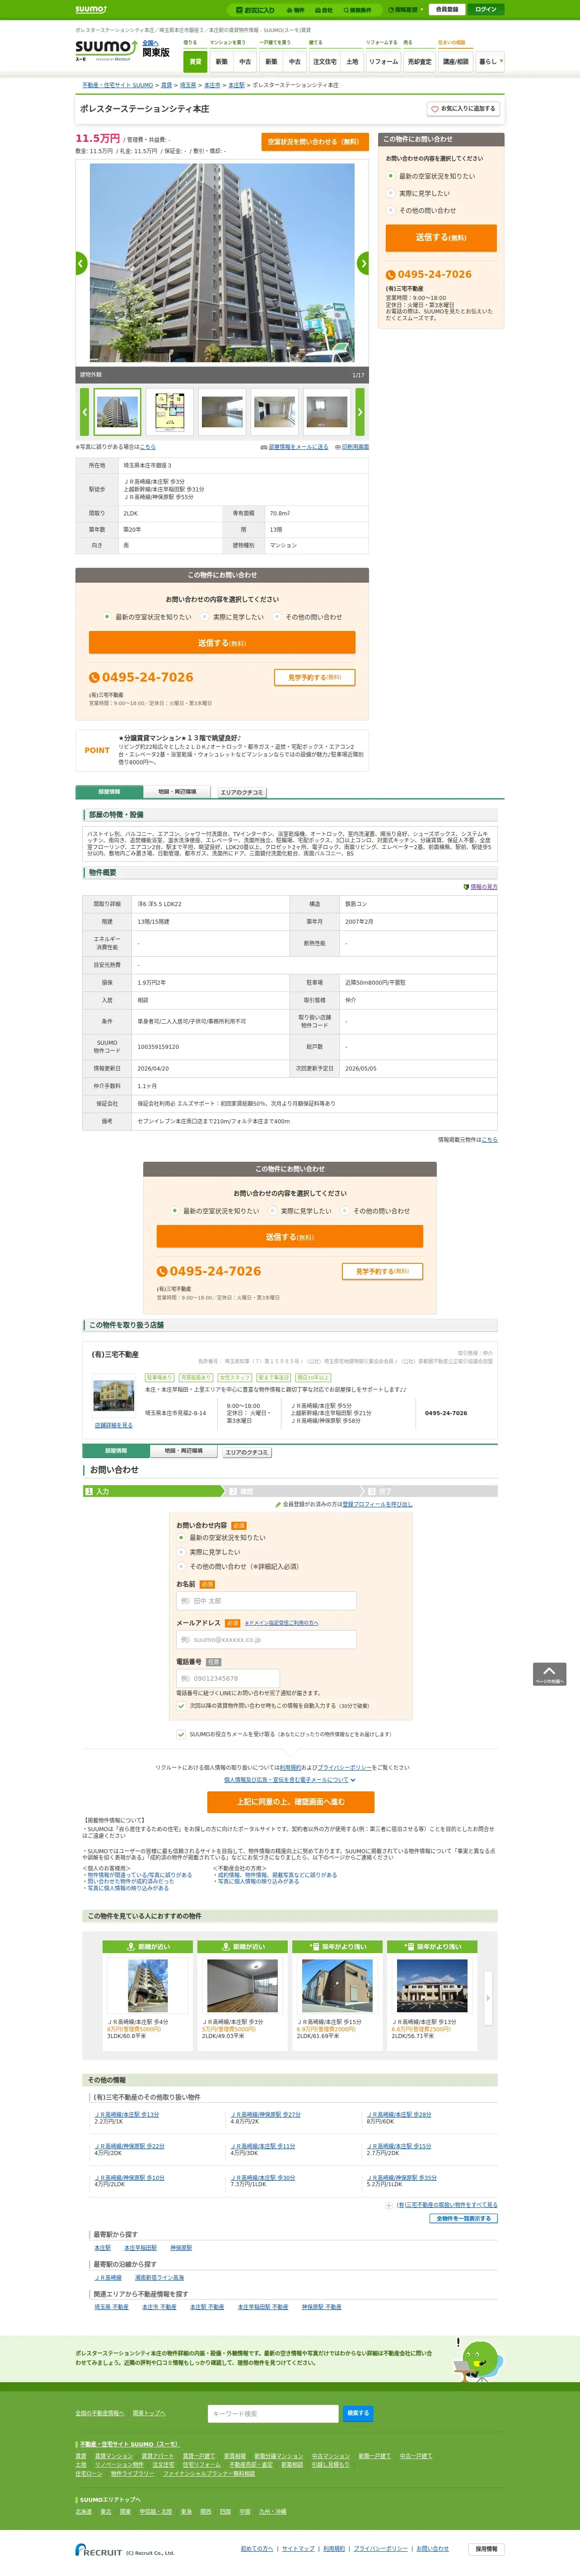
Task: Open saved 会社 from the header bar
Action: (x=324, y=10)
